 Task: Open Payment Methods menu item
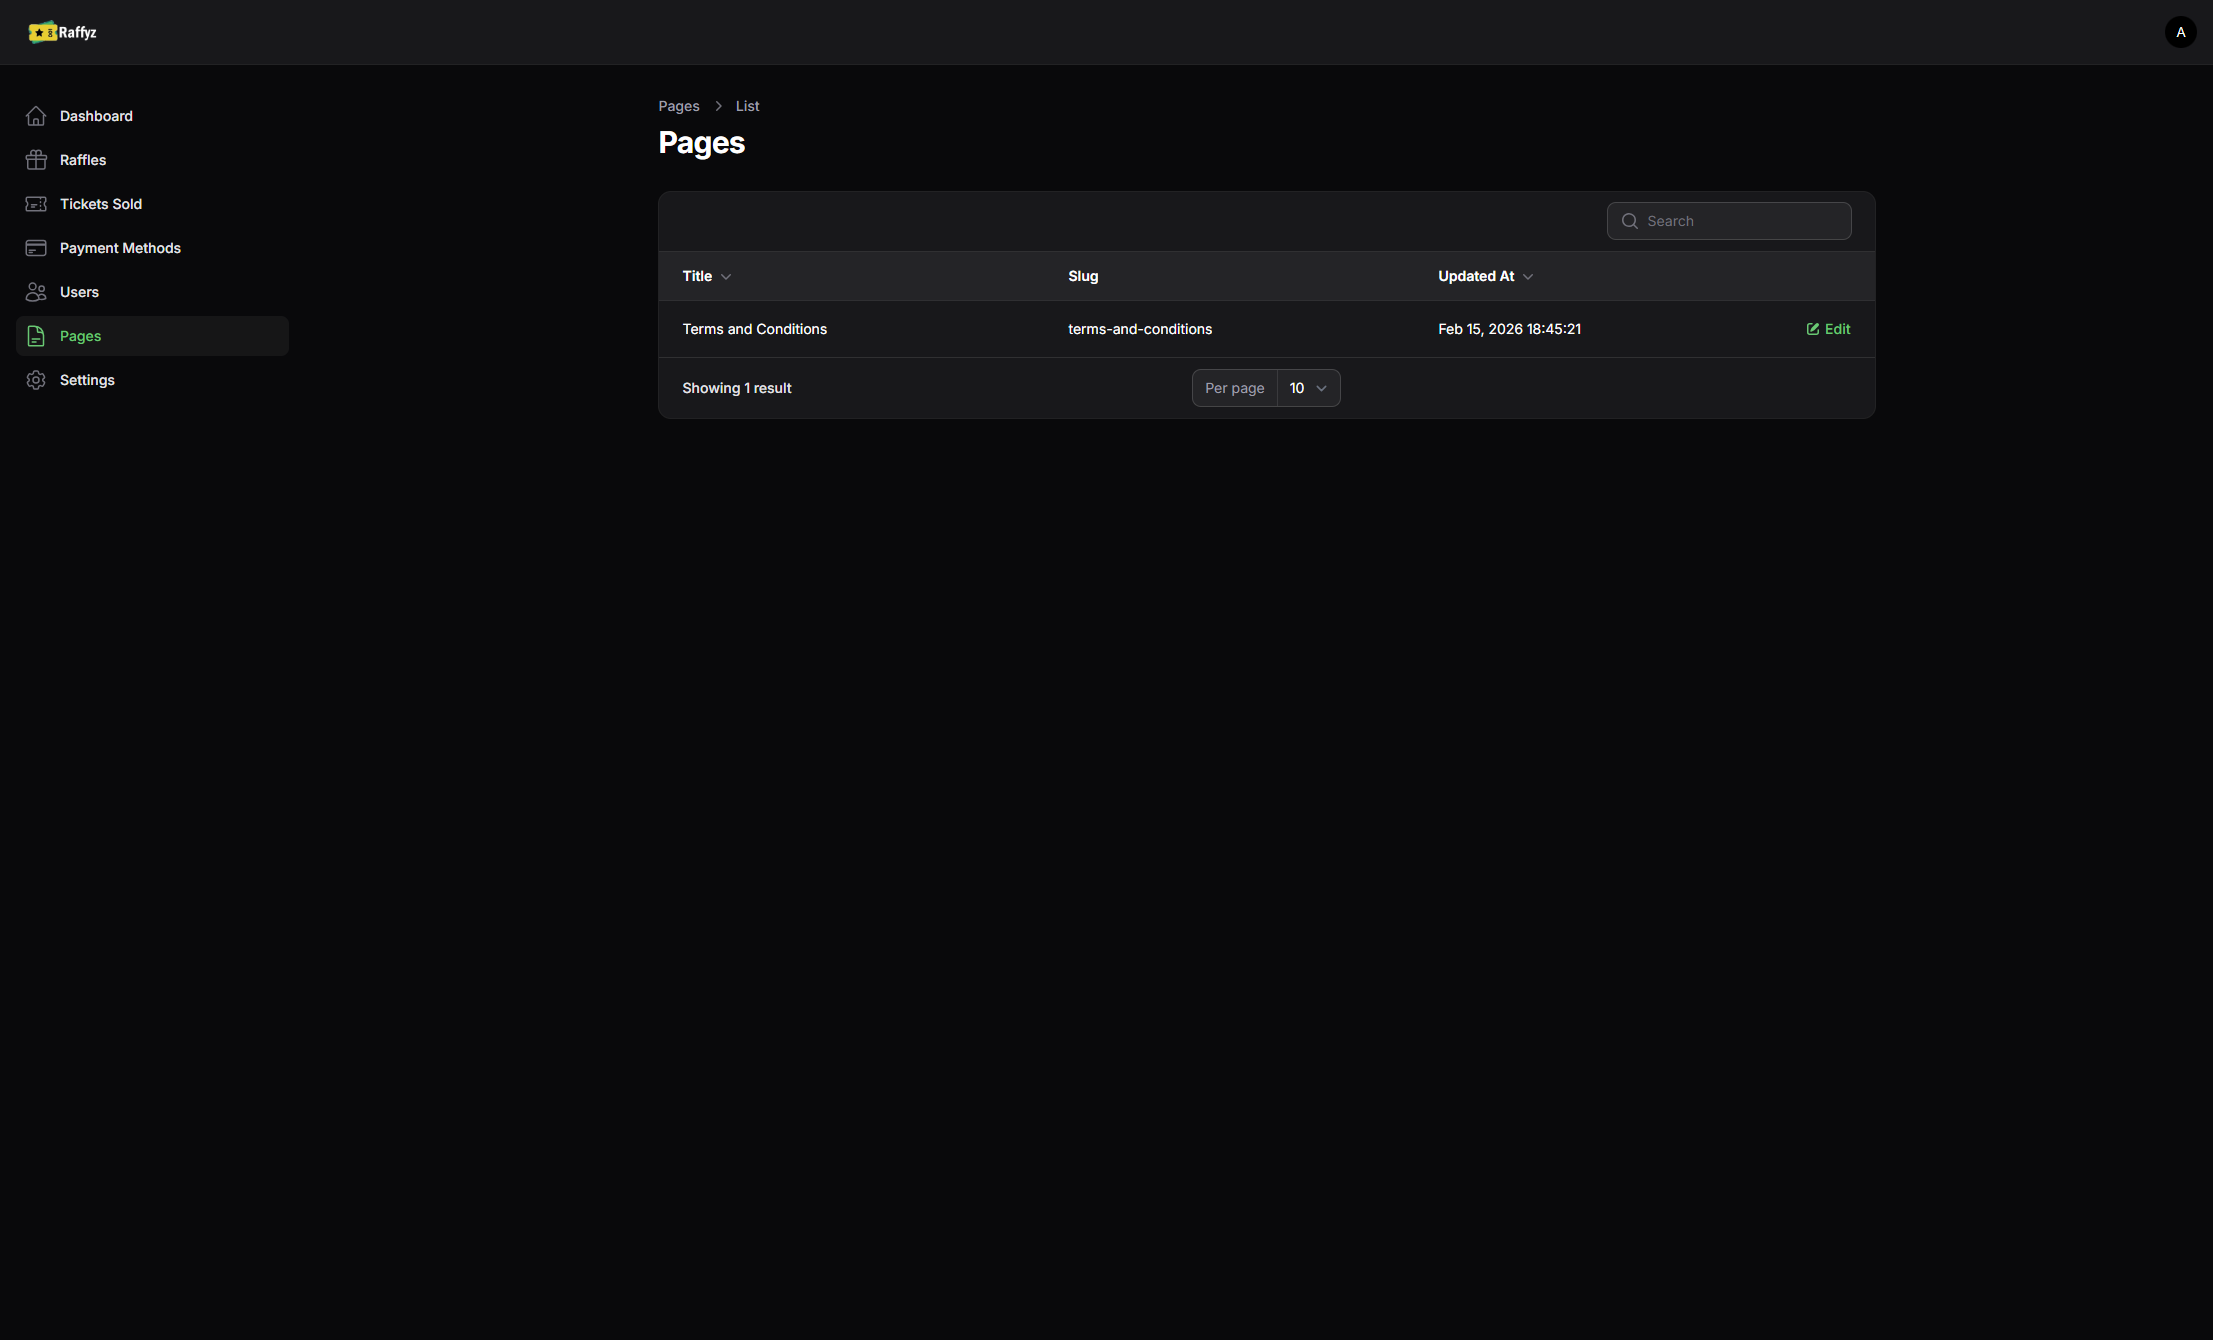click(x=120, y=248)
